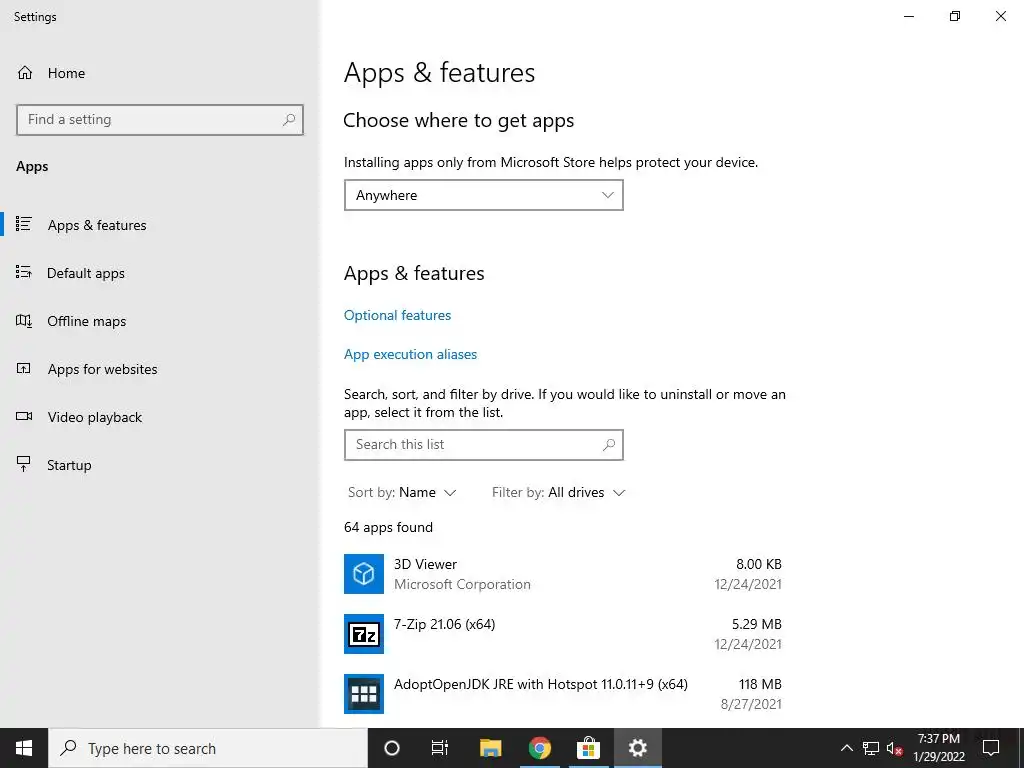Select 3D Viewer app name

pos(425,564)
